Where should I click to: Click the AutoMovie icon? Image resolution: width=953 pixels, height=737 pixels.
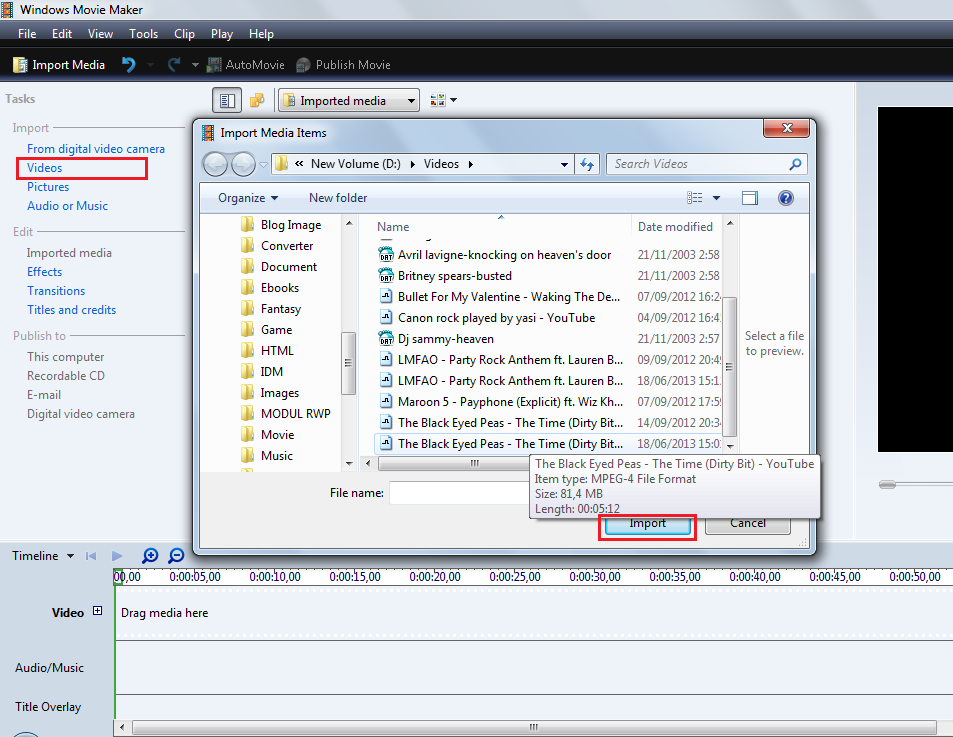click(214, 65)
